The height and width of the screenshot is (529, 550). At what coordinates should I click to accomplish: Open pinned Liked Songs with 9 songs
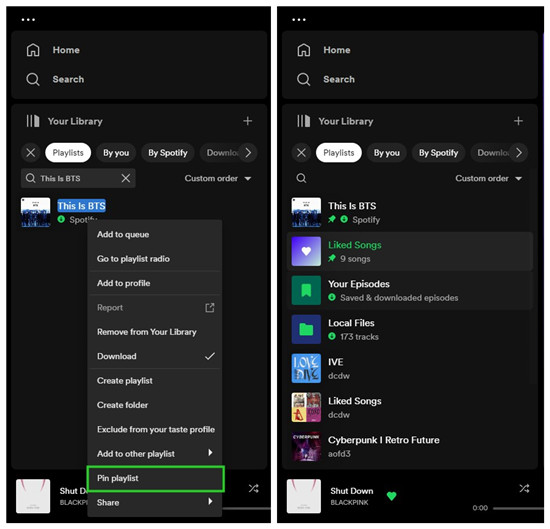tap(410, 251)
